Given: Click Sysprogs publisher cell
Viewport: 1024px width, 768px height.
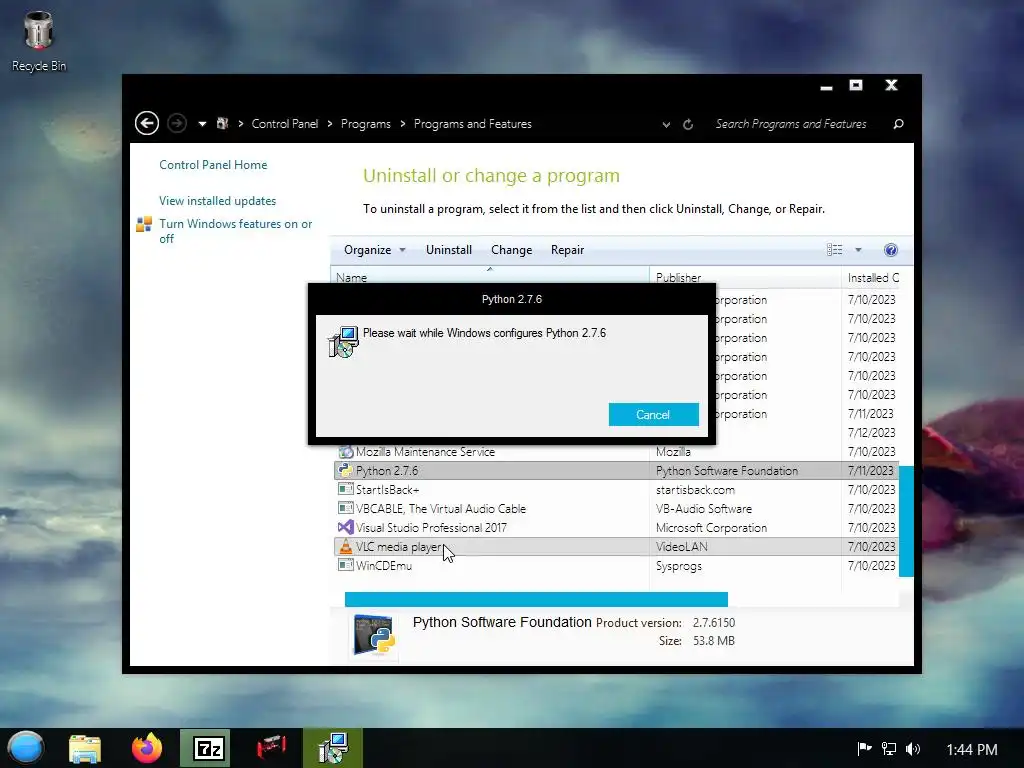Looking at the screenshot, I should 679,566.
